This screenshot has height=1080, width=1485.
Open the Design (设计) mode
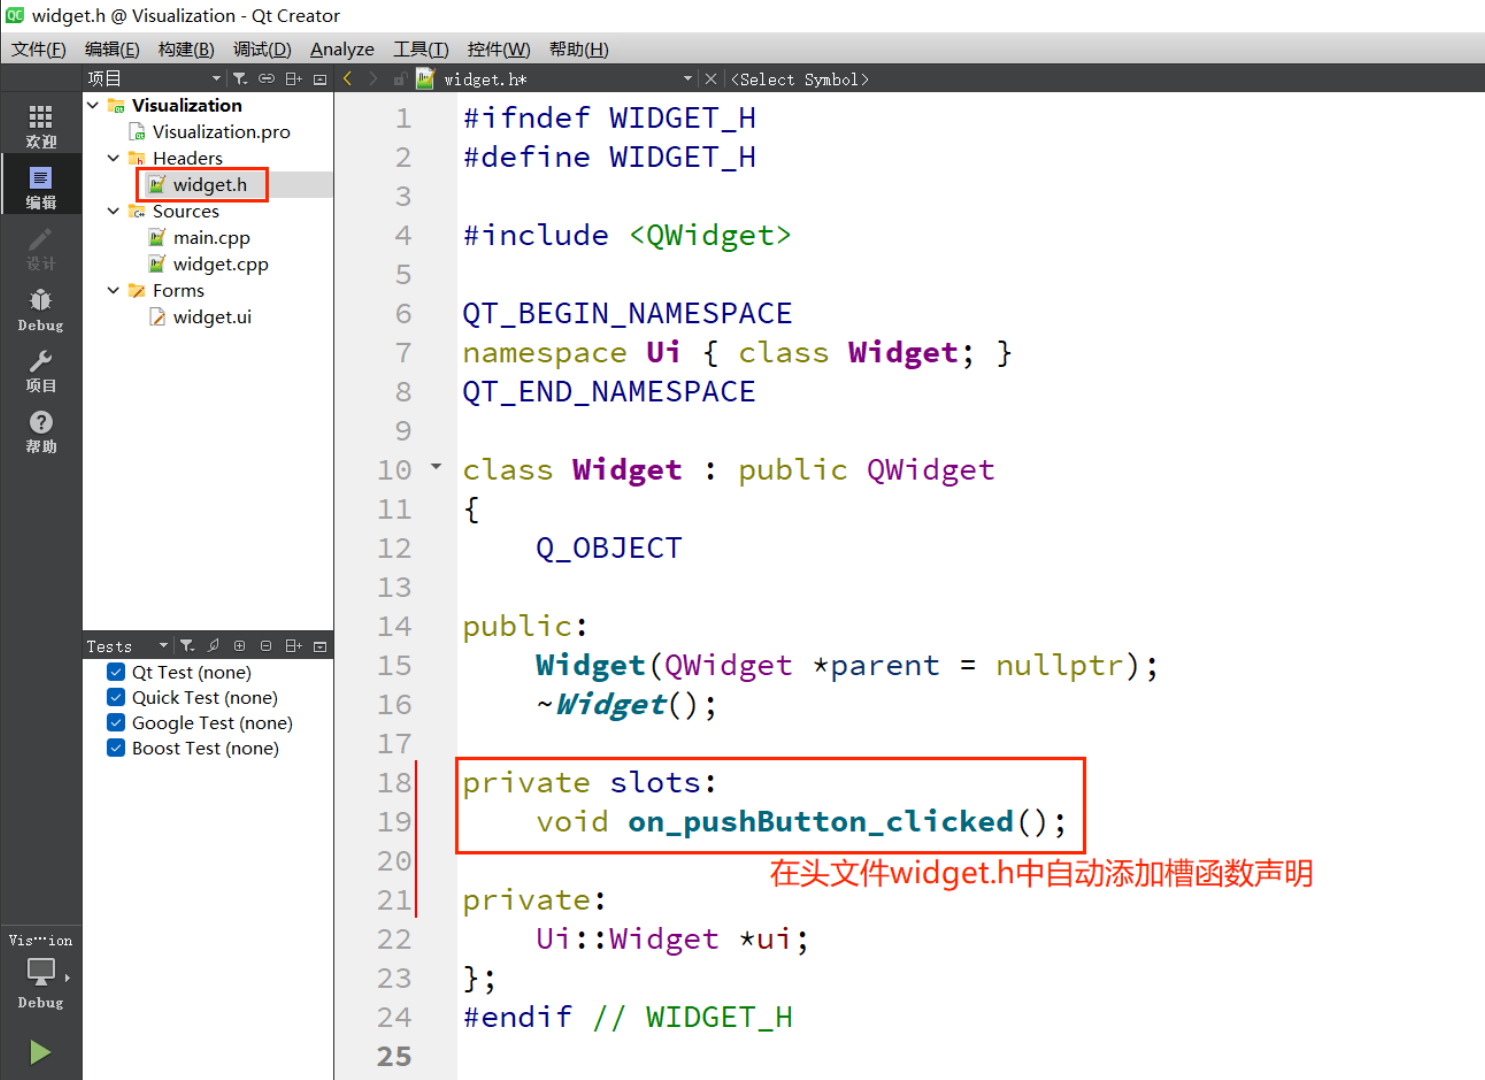click(40, 248)
